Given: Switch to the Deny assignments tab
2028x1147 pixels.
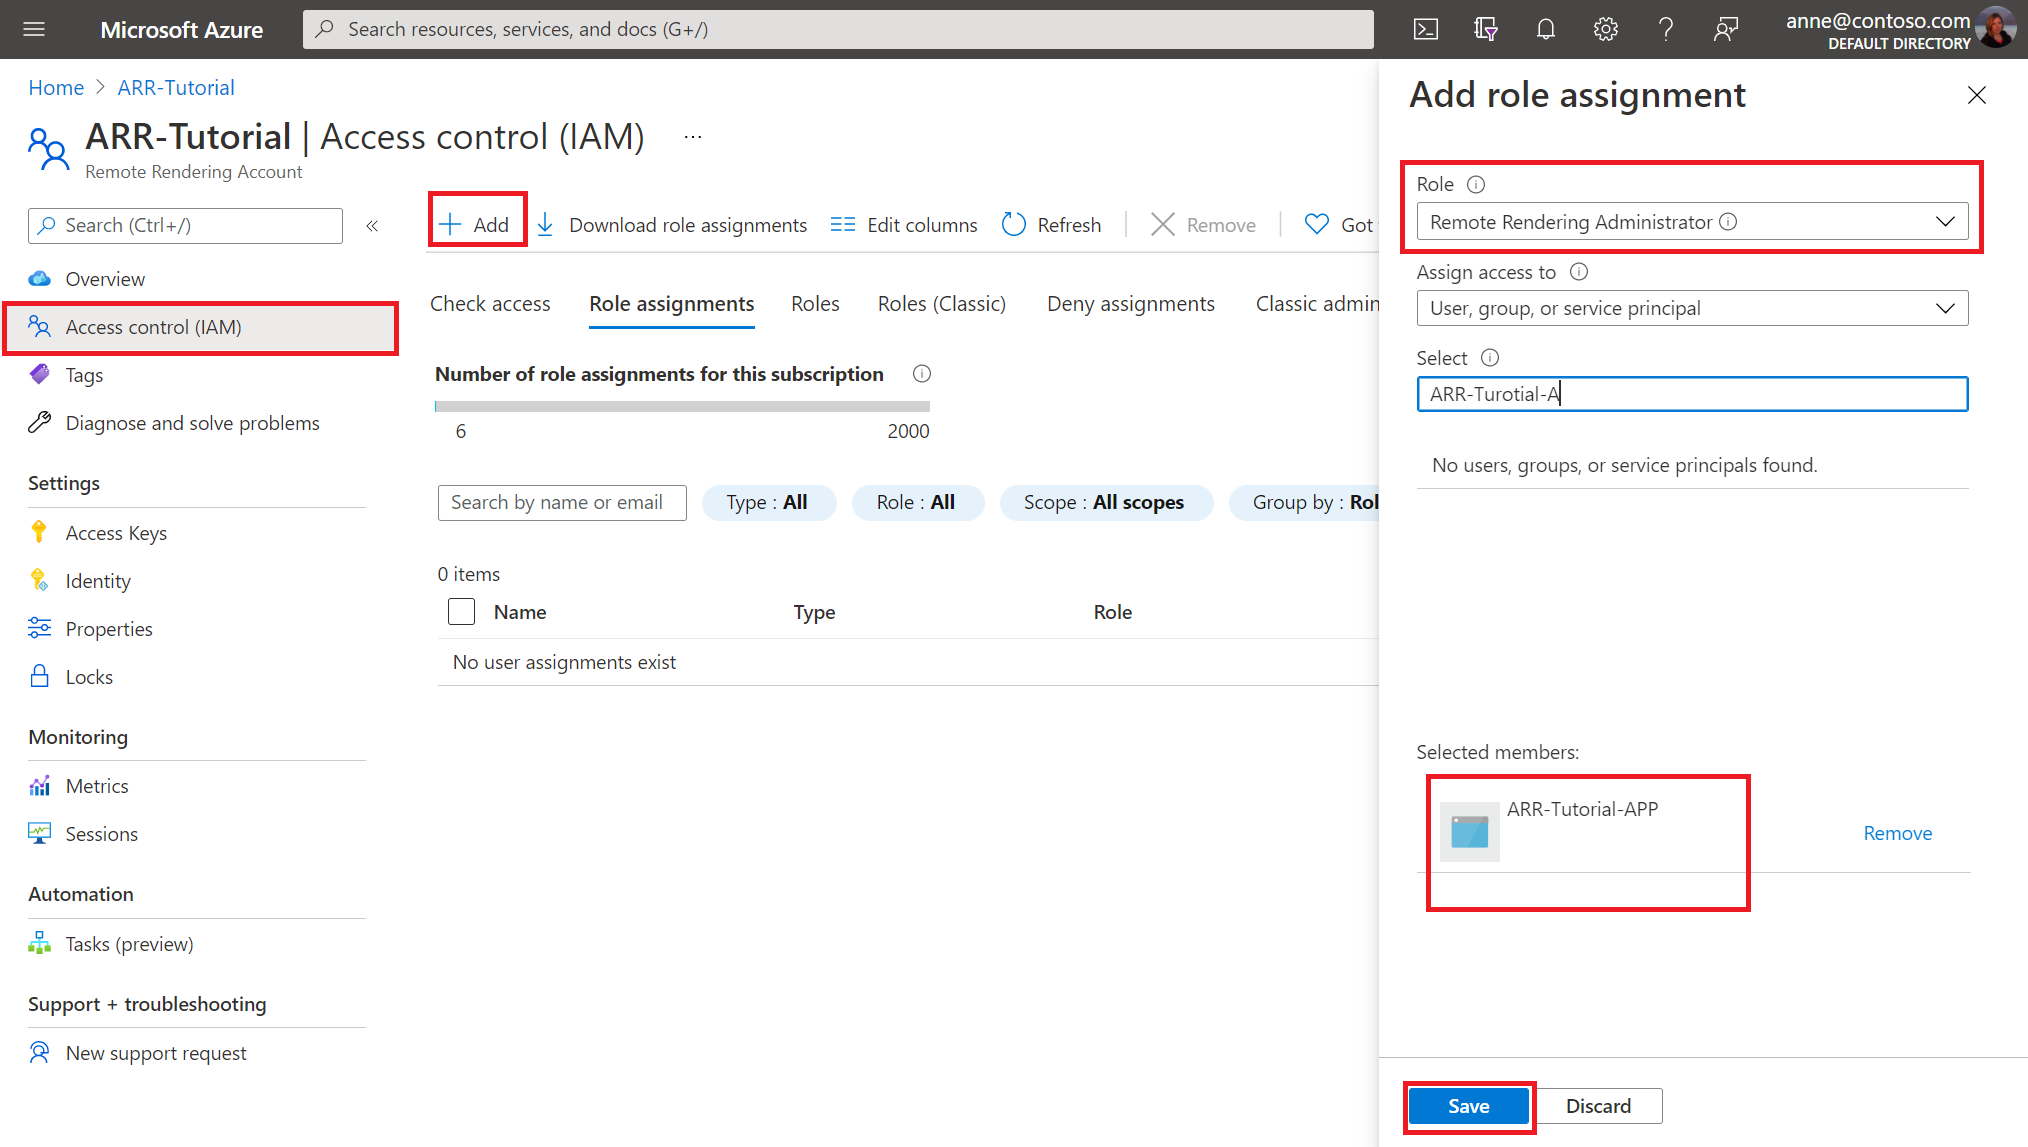Looking at the screenshot, I should tap(1130, 302).
